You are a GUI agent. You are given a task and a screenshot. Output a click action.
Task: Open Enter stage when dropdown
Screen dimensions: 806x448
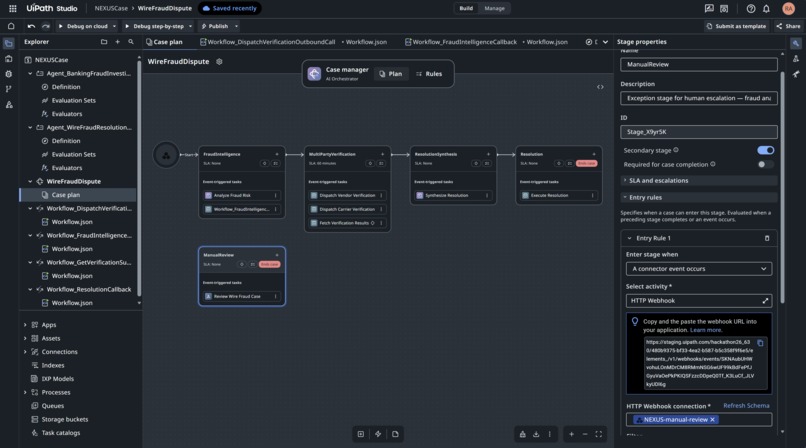click(x=699, y=269)
